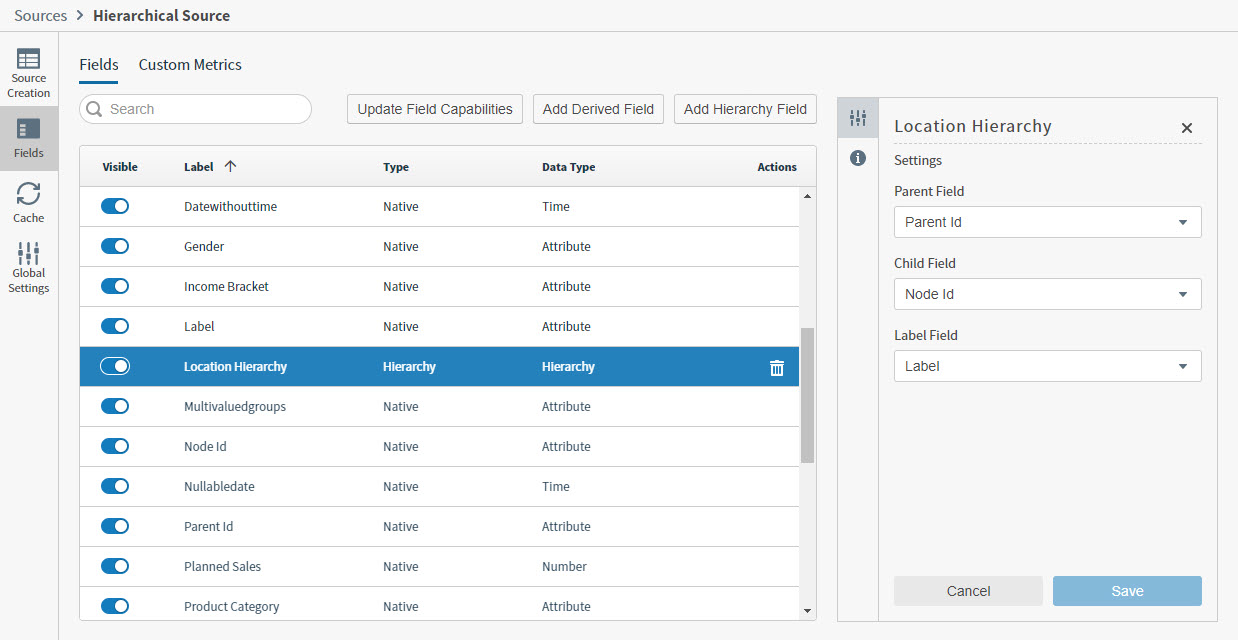This screenshot has height=640, width=1238.
Task: Open the Cache panel
Action: point(28,203)
